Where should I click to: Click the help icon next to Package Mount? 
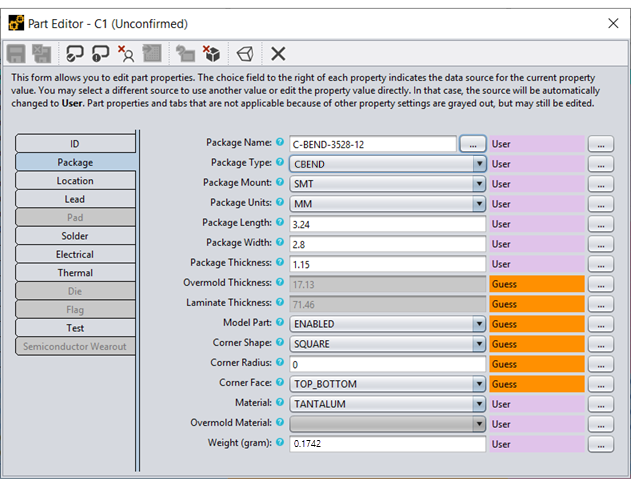280,182
